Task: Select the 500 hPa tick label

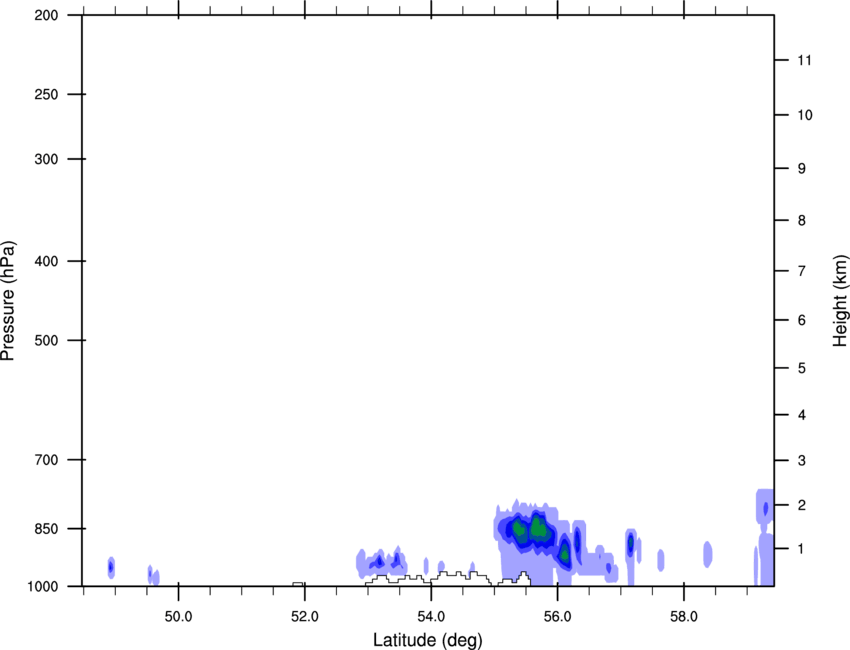Action: coord(43,341)
